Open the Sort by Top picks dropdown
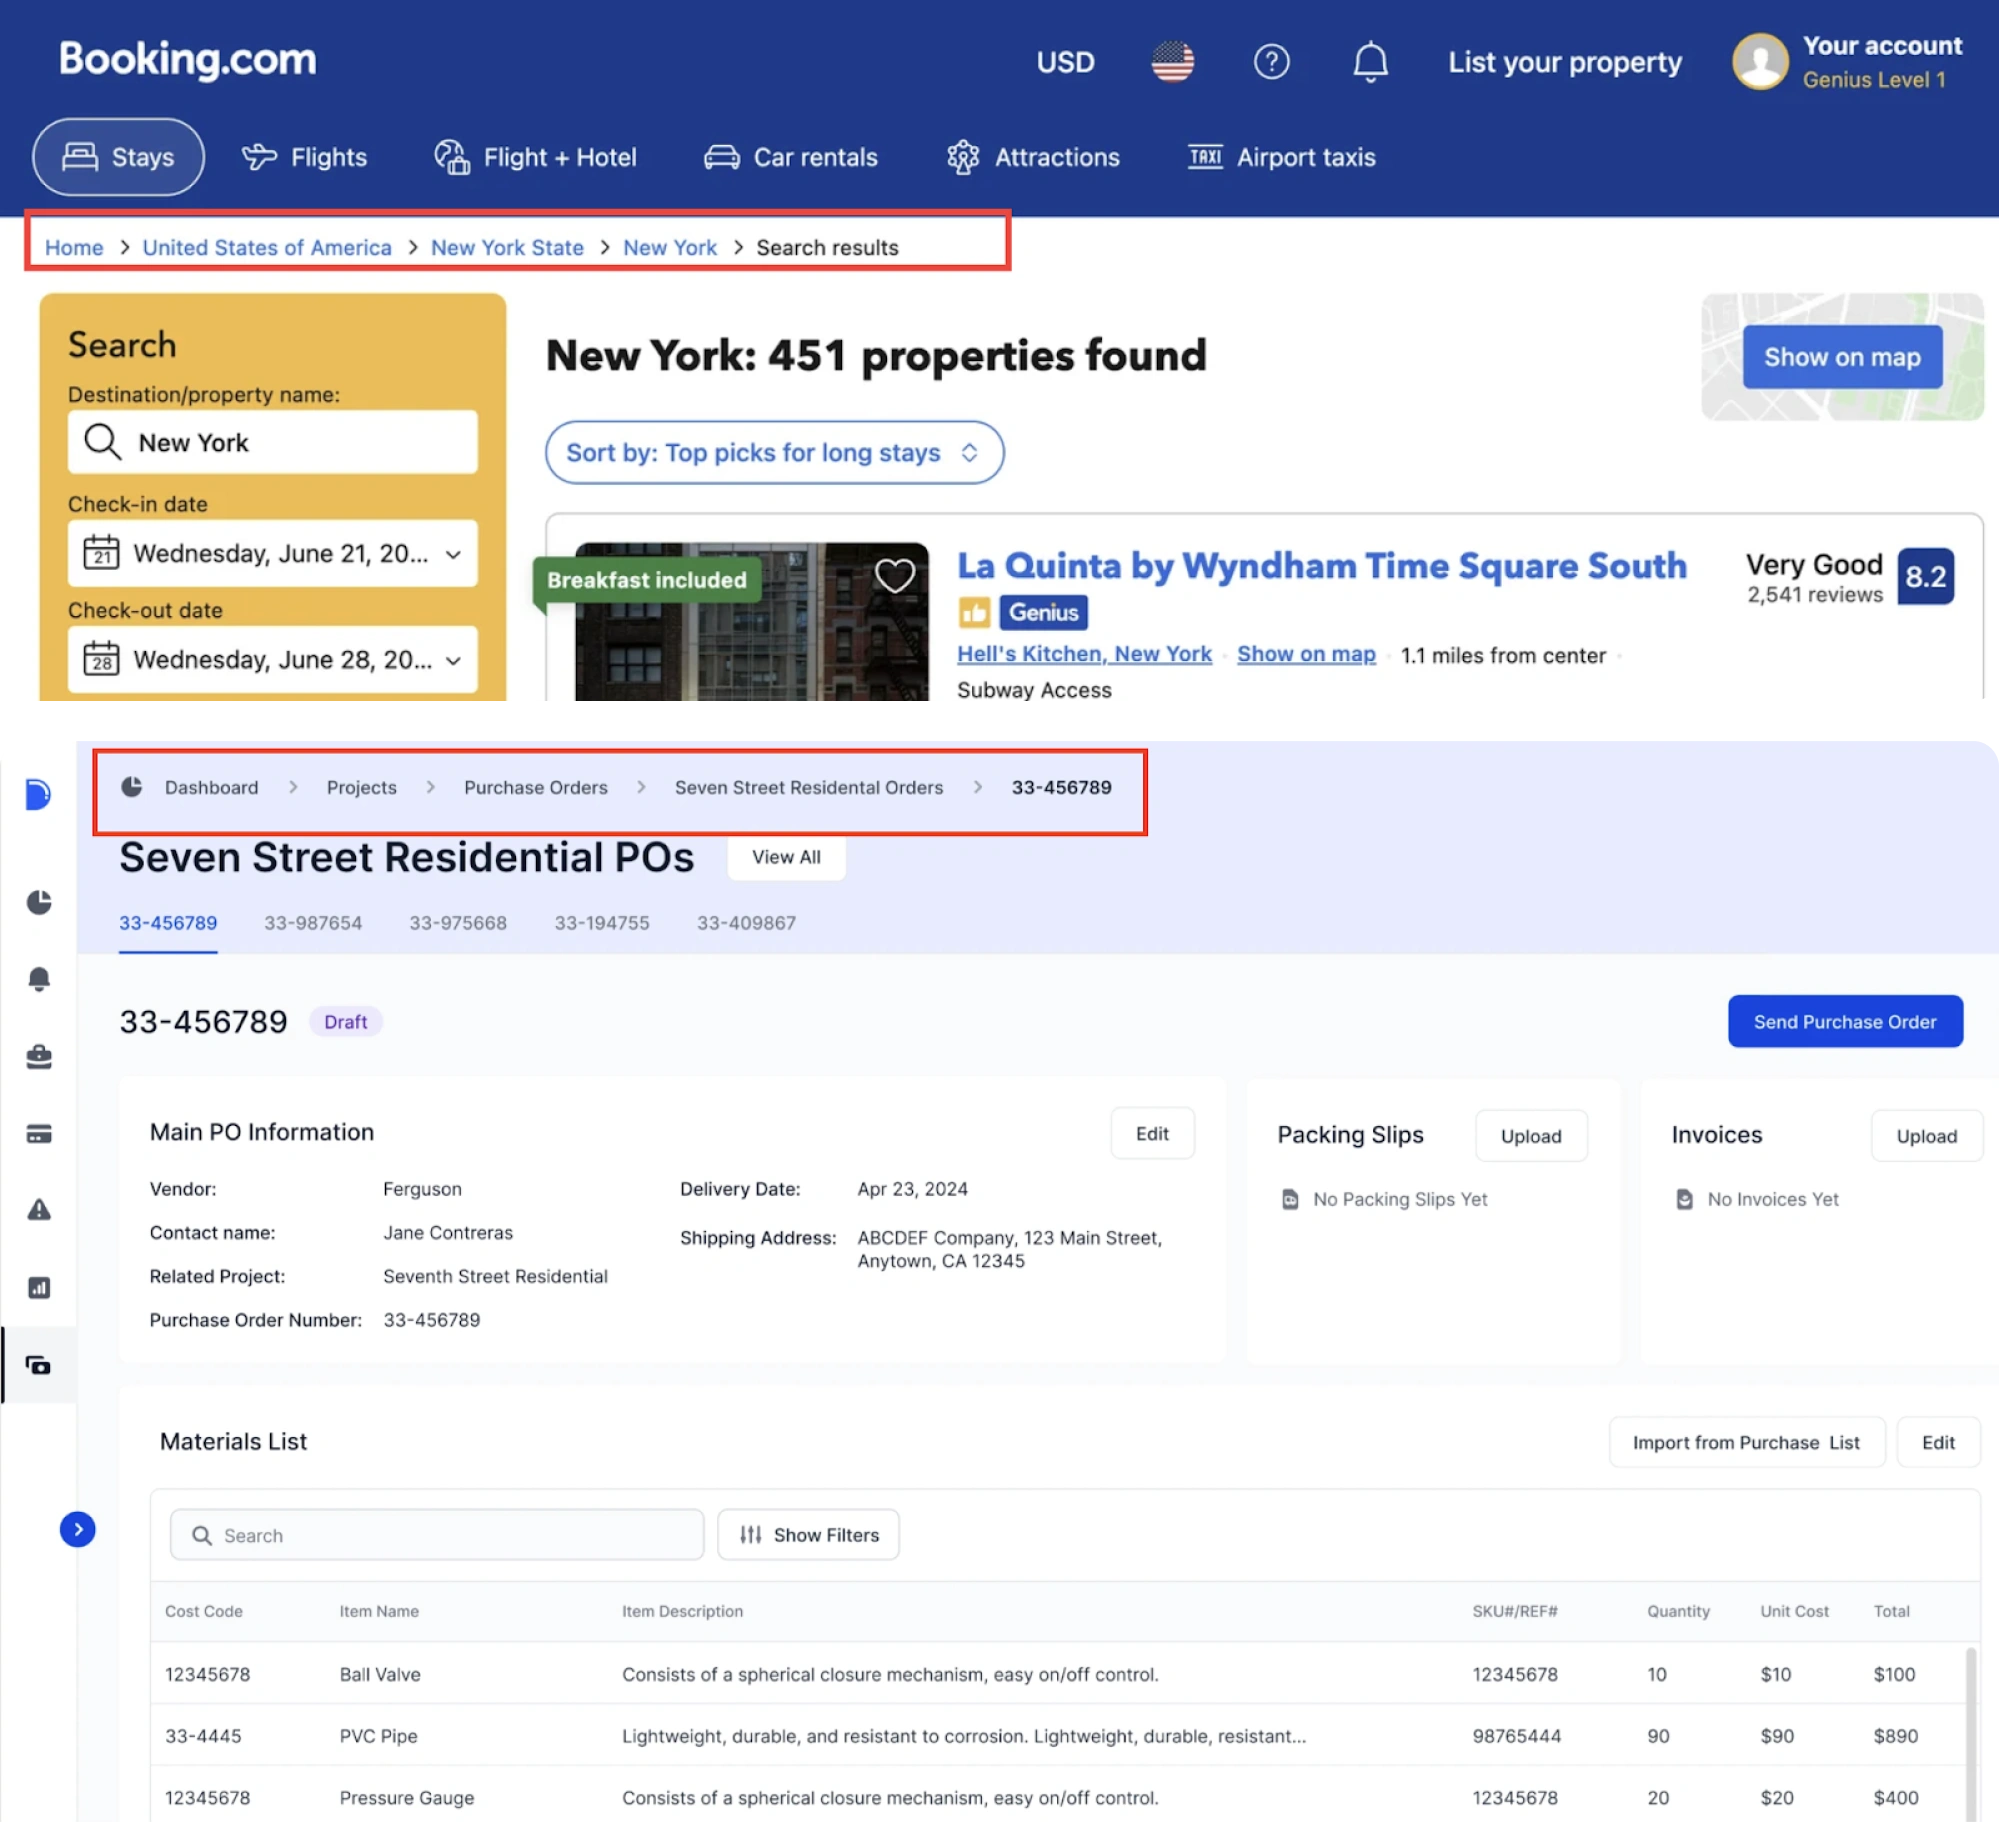The height and width of the screenshot is (1822, 1999). 773,452
